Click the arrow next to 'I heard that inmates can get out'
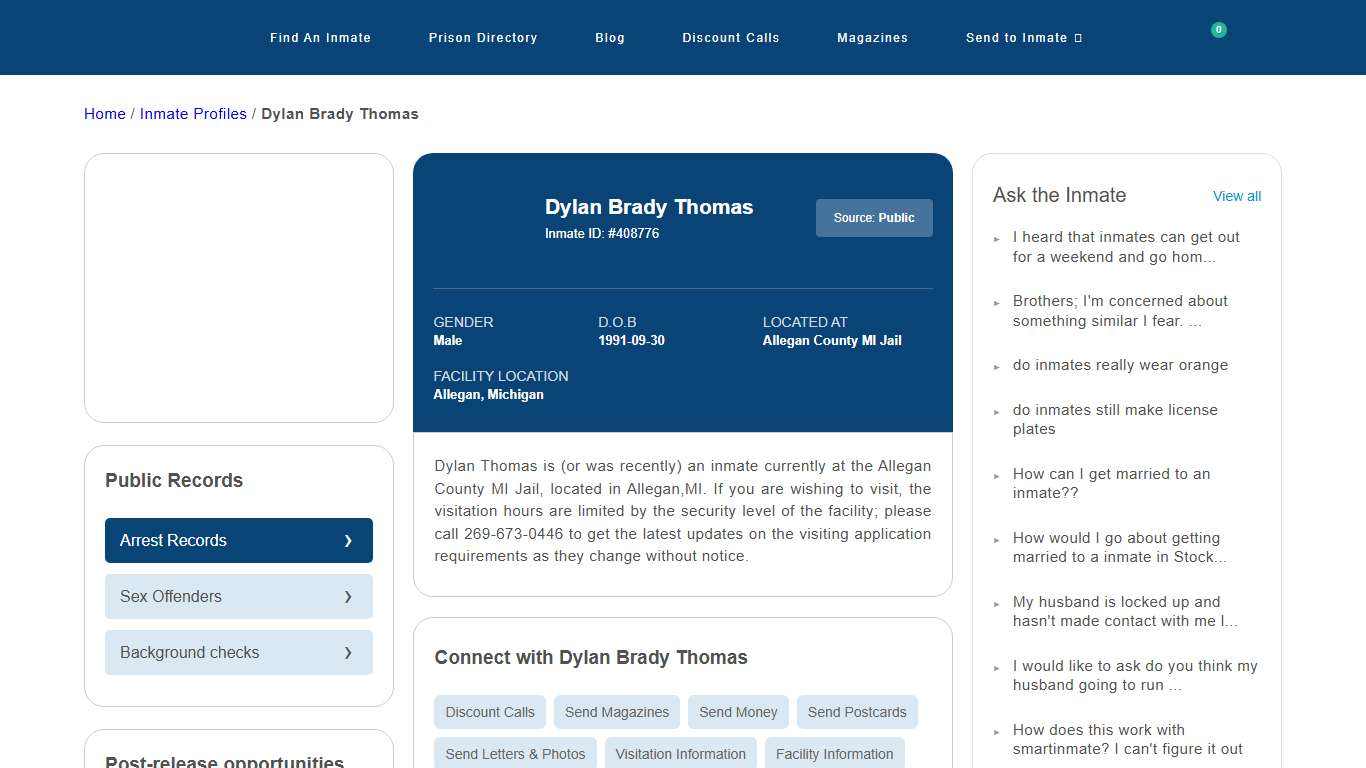 point(996,238)
